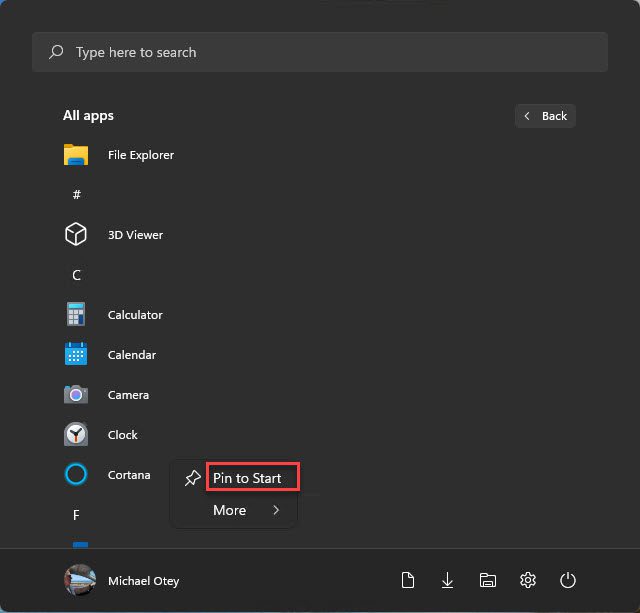This screenshot has width=640, height=613.
Task: Open the Downloads arrow icon in the footer
Action: click(448, 580)
